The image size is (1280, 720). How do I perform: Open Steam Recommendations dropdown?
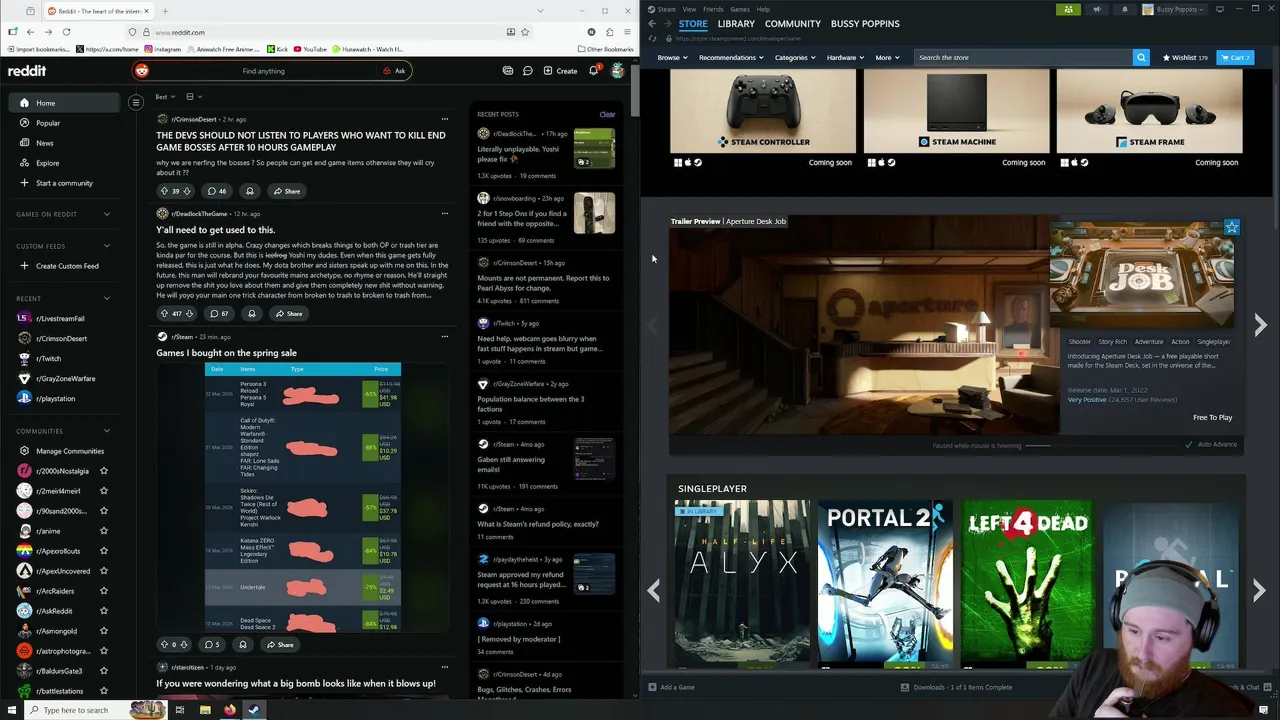click(731, 57)
